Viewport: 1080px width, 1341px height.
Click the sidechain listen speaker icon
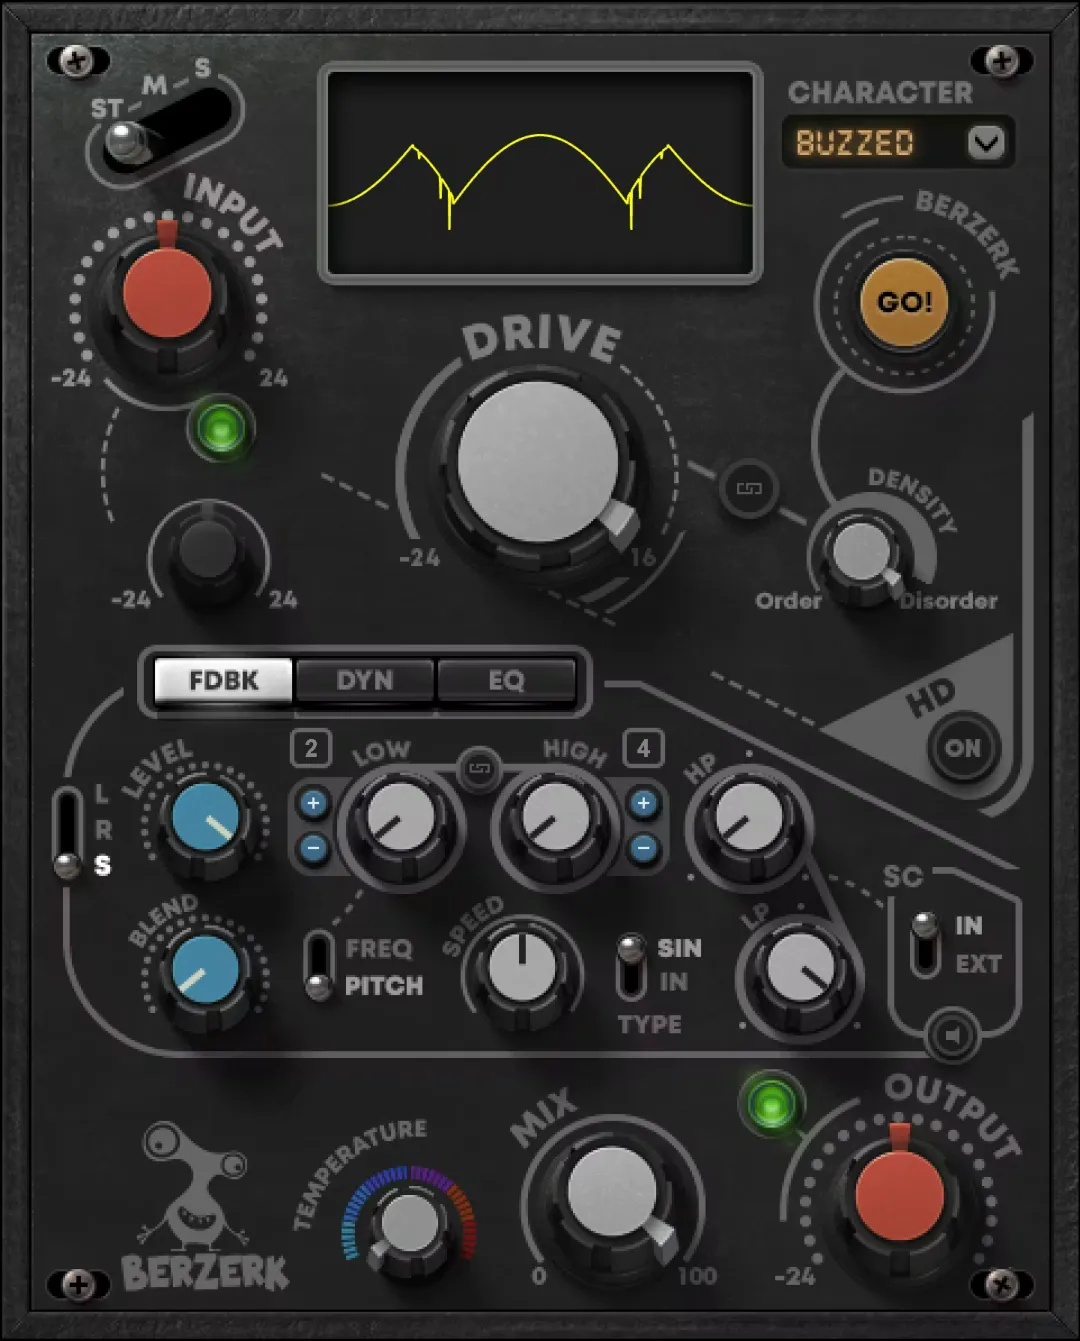coord(951,1035)
